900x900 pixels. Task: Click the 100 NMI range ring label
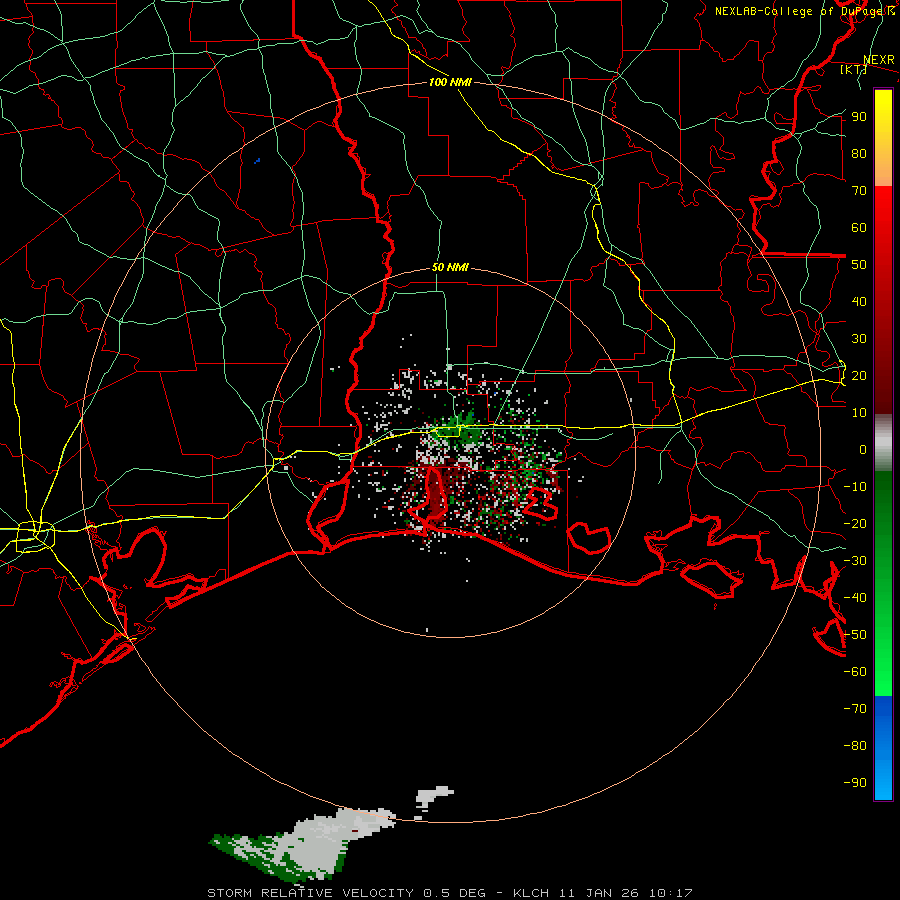[x=450, y=82]
